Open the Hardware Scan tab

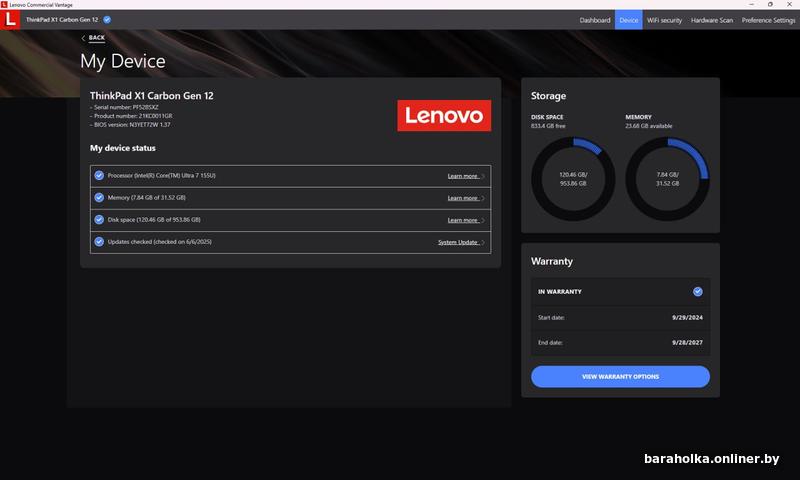click(712, 20)
